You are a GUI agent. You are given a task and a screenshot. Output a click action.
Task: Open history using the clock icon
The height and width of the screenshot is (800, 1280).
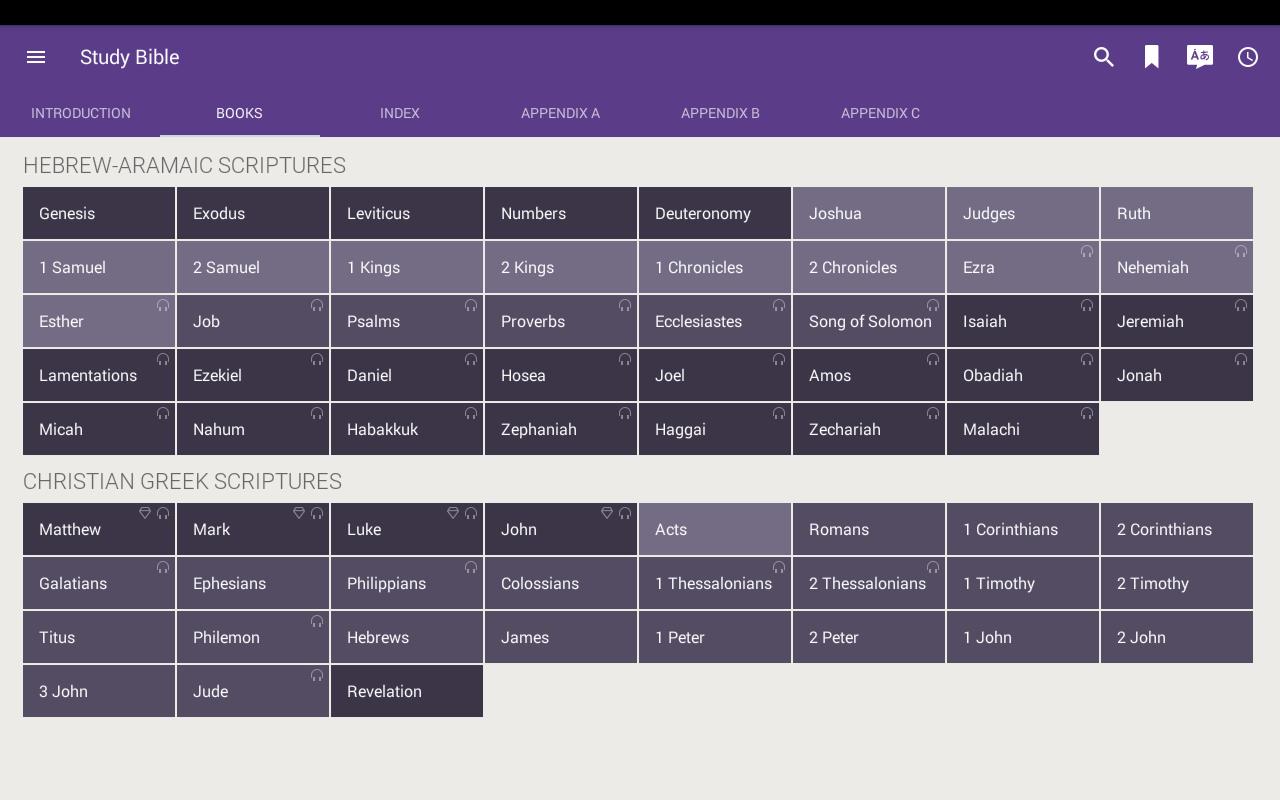[1247, 57]
